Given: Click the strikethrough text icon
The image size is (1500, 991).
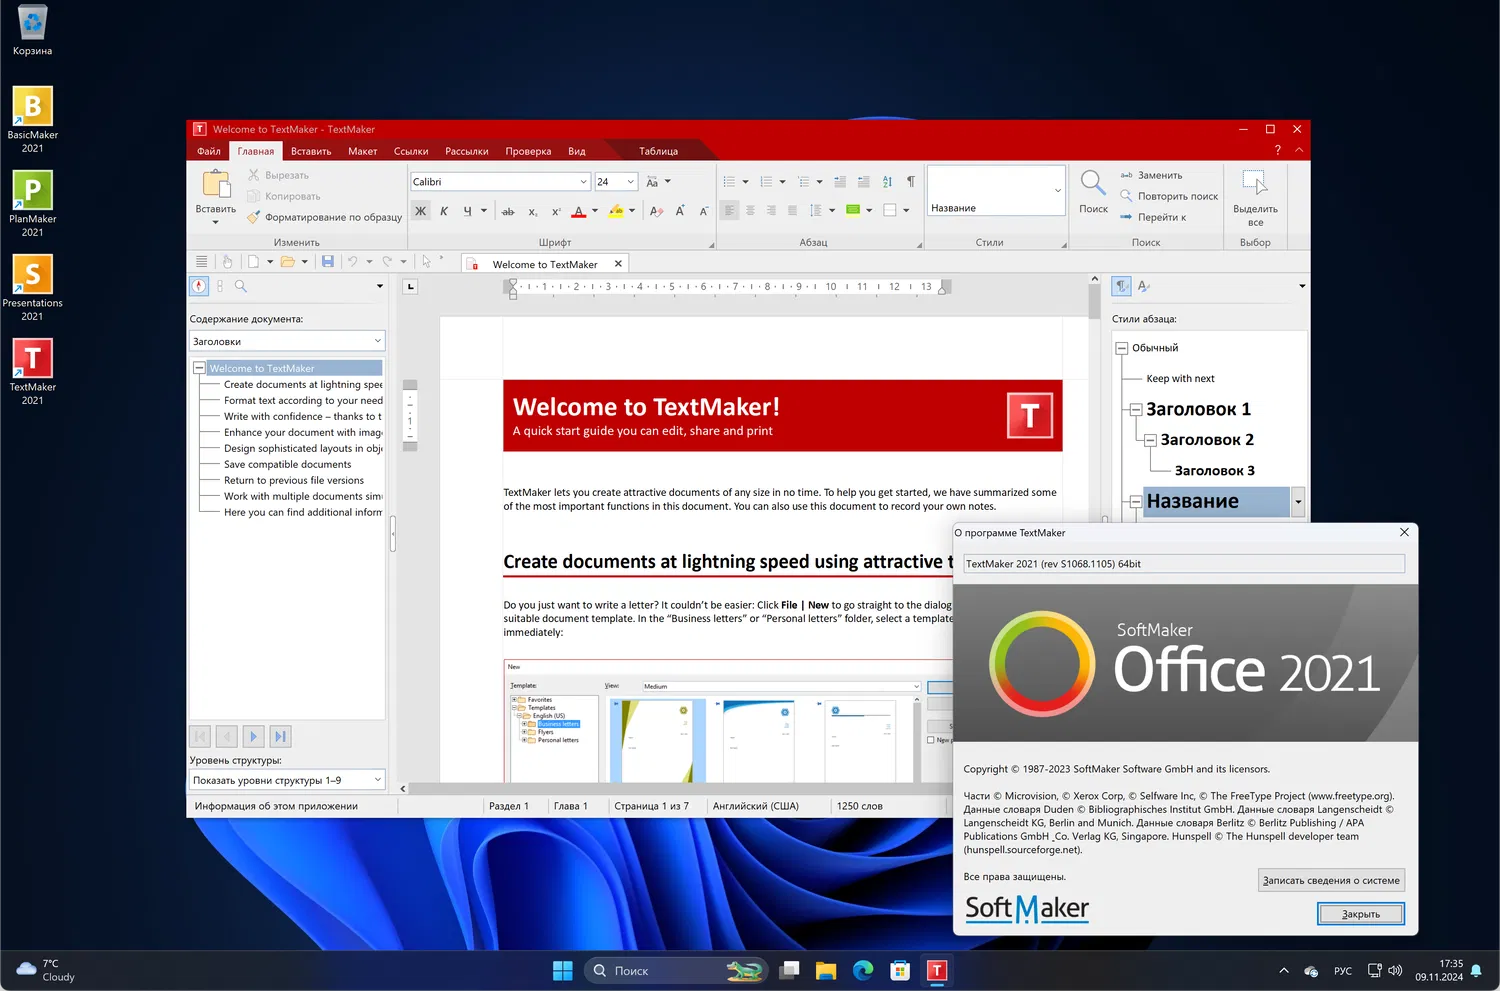Looking at the screenshot, I should tap(508, 211).
